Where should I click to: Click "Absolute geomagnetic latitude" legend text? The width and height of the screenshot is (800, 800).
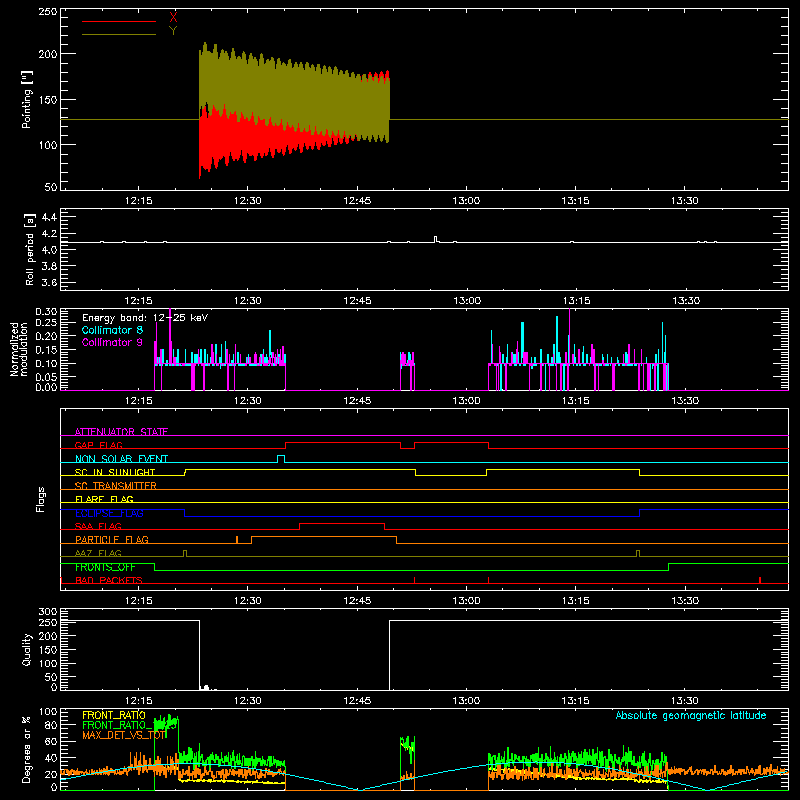pos(691,715)
